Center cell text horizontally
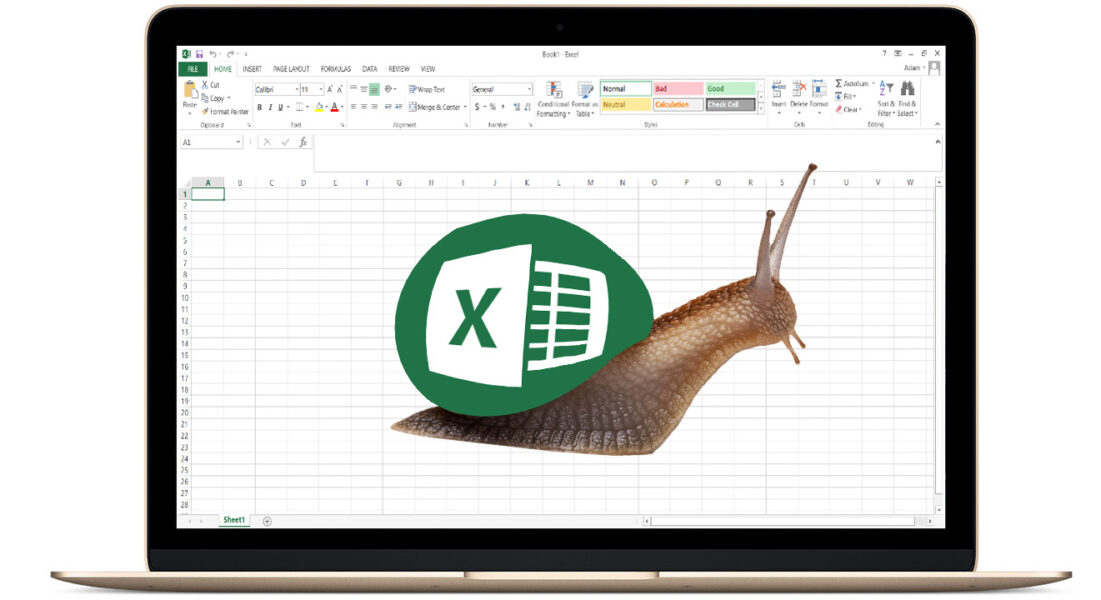1101x600 pixels. click(x=364, y=107)
